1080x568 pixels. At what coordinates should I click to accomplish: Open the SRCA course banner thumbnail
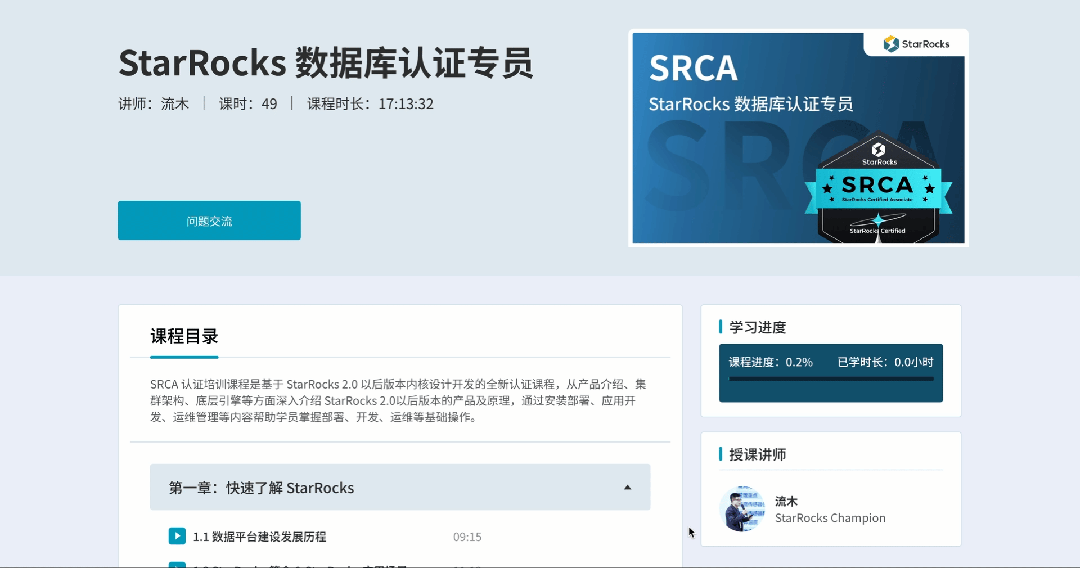798,138
